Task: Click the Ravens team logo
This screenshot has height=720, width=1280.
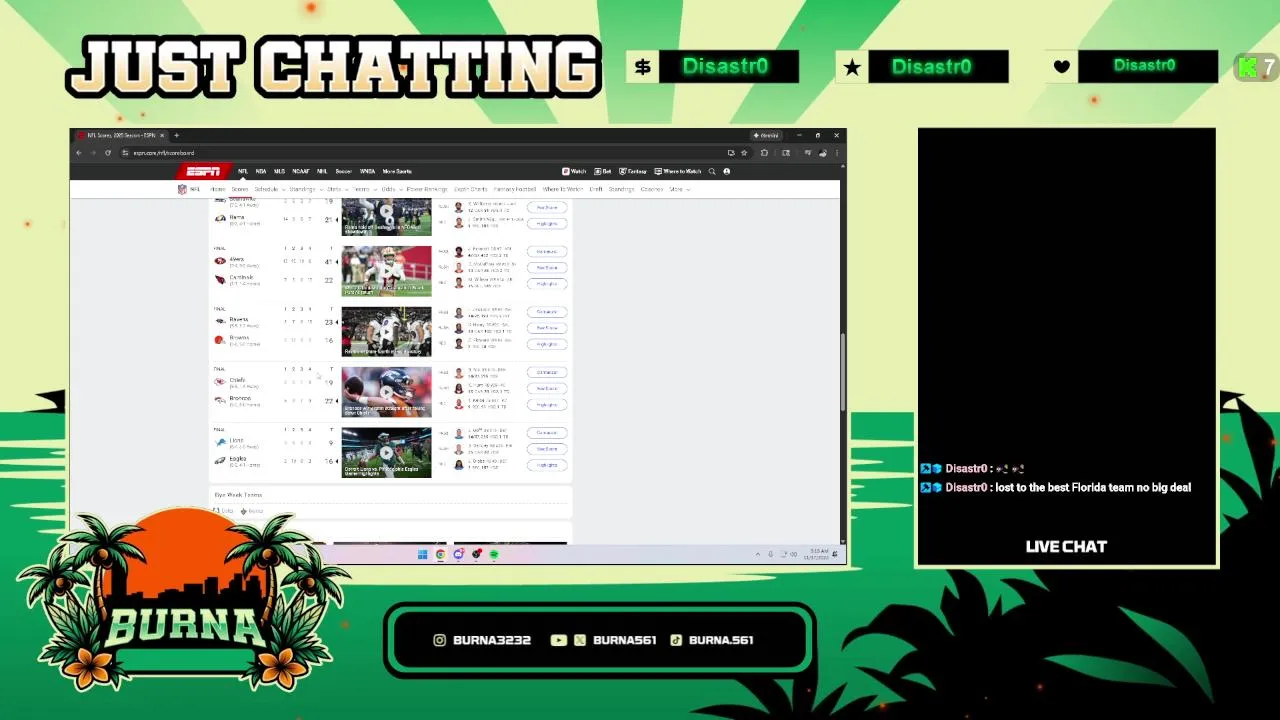Action: tap(220, 321)
